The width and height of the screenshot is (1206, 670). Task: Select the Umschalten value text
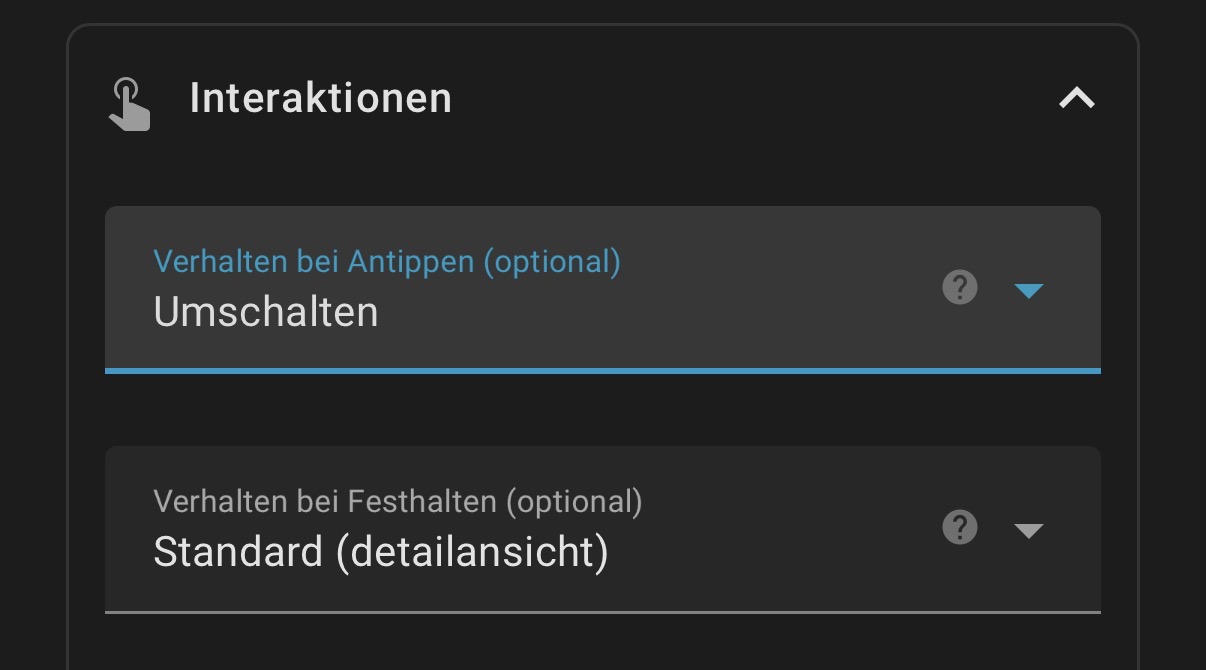pos(266,312)
